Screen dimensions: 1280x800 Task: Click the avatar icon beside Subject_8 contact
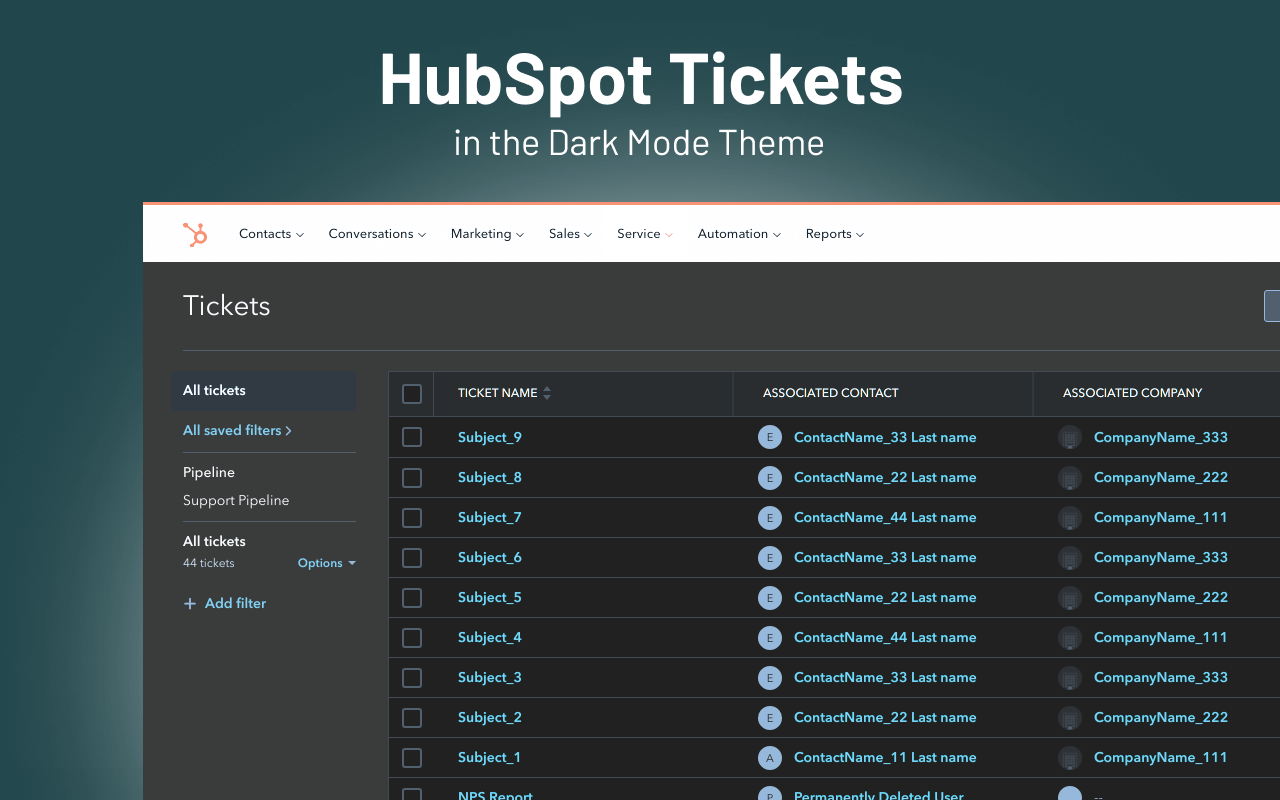(x=770, y=477)
